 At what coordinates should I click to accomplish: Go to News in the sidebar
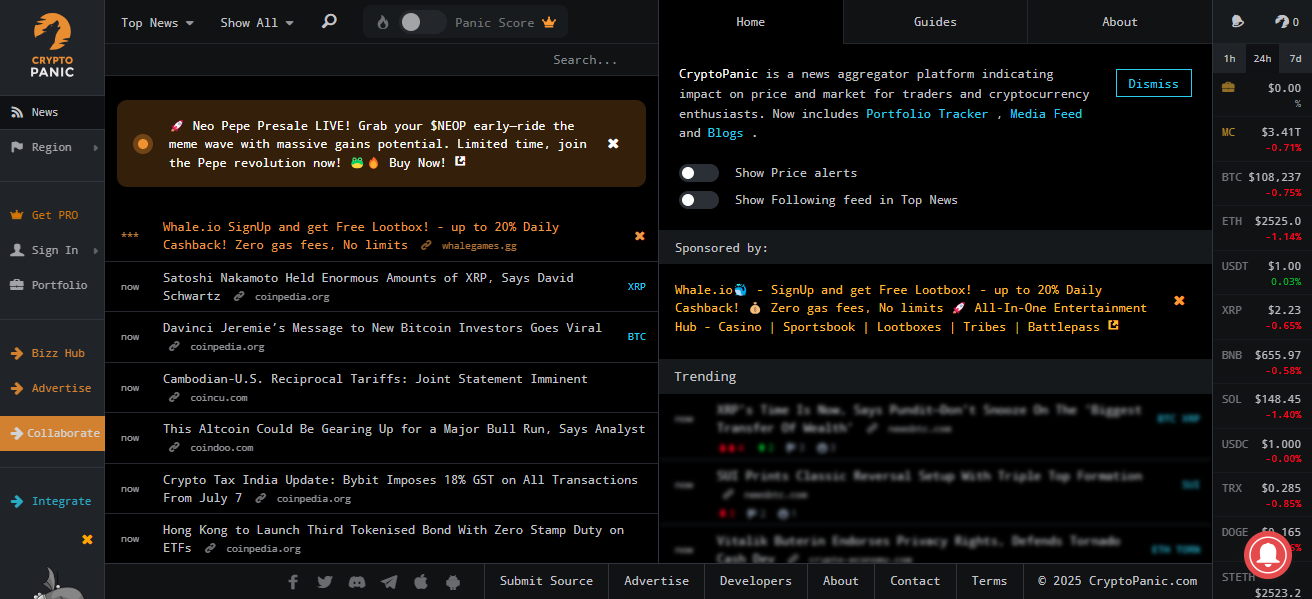click(52, 112)
